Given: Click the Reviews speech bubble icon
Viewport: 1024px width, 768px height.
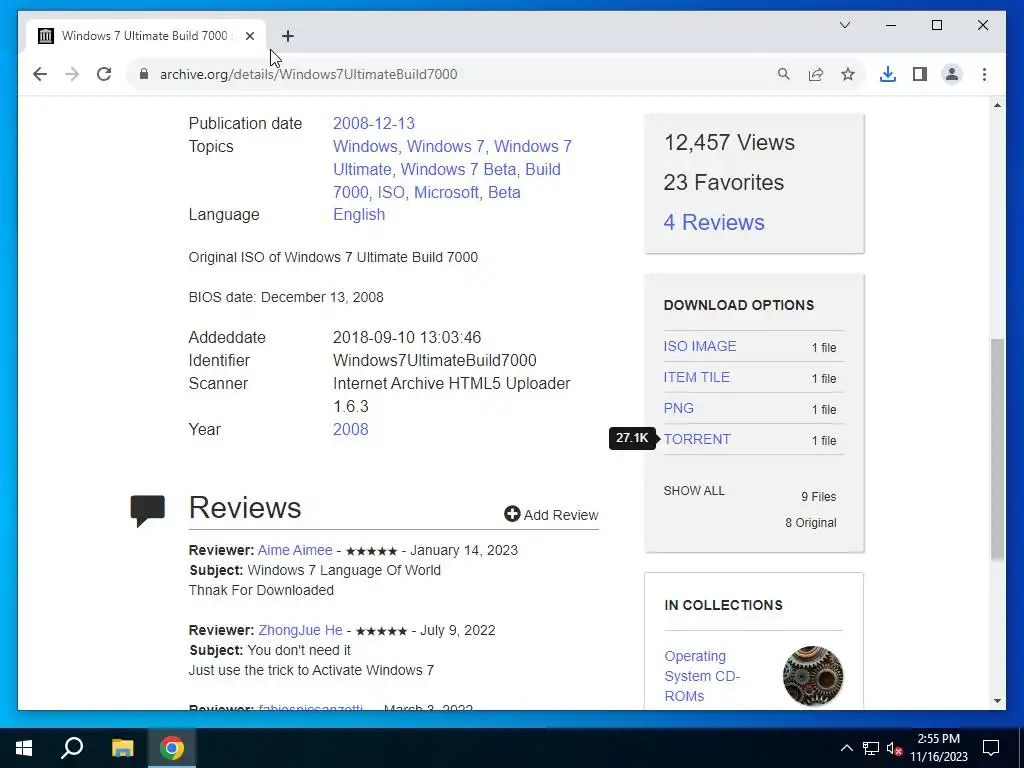Looking at the screenshot, I should [148, 511].
